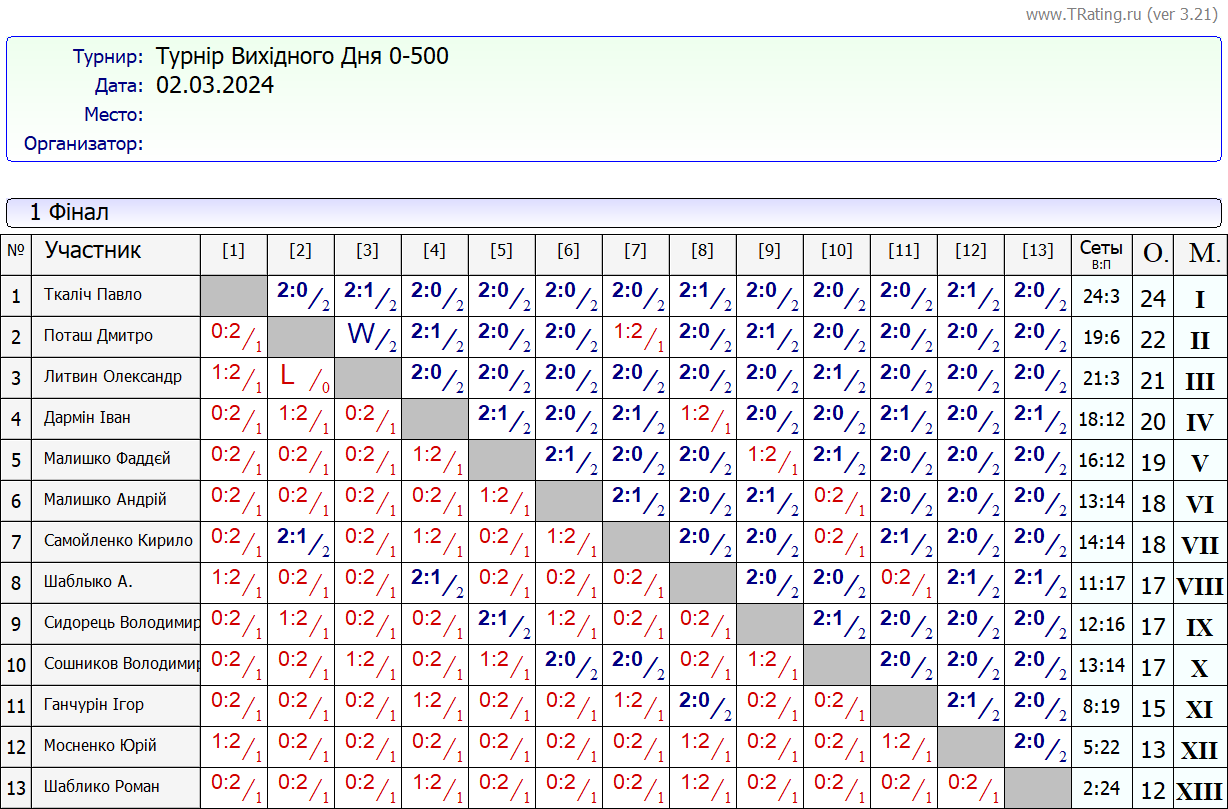Open player Ткаліч Павло
The image size is (1228, 809).
[93, 295]
